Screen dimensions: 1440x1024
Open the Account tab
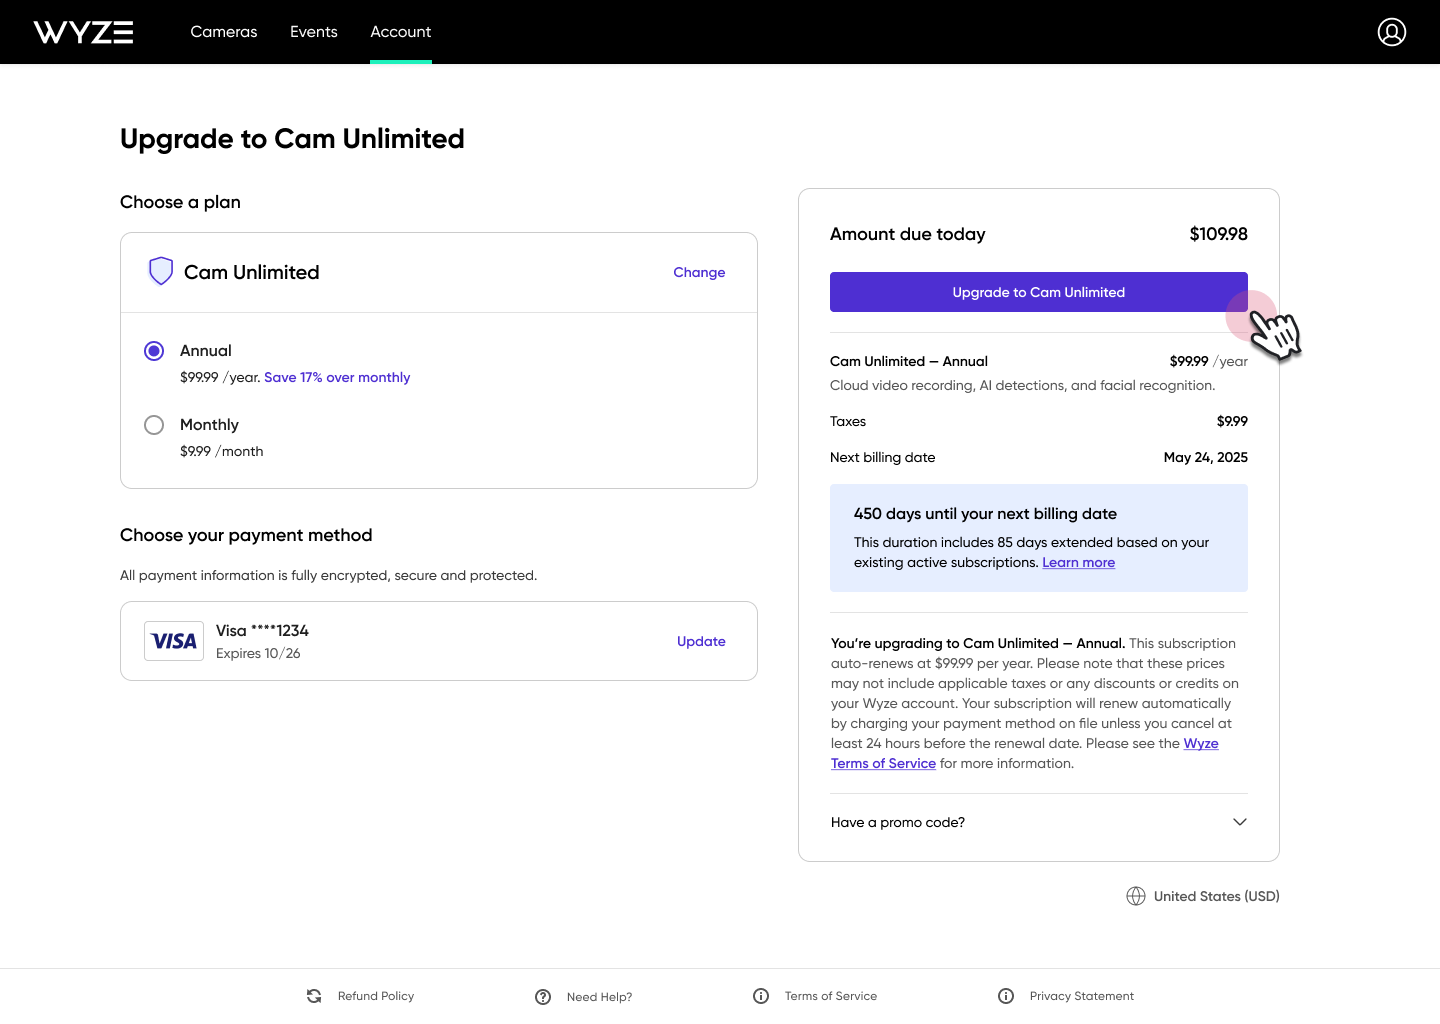click(x=401, y=32)
